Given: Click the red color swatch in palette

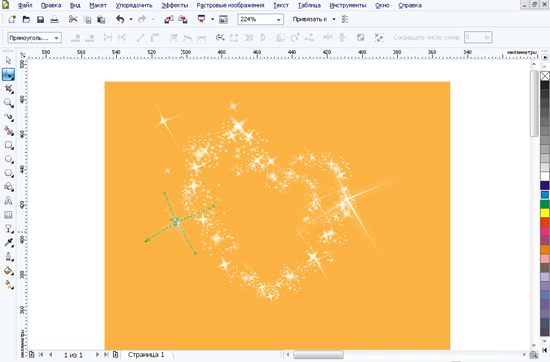Looking at the screenshot, I should [x=544, y=222].
